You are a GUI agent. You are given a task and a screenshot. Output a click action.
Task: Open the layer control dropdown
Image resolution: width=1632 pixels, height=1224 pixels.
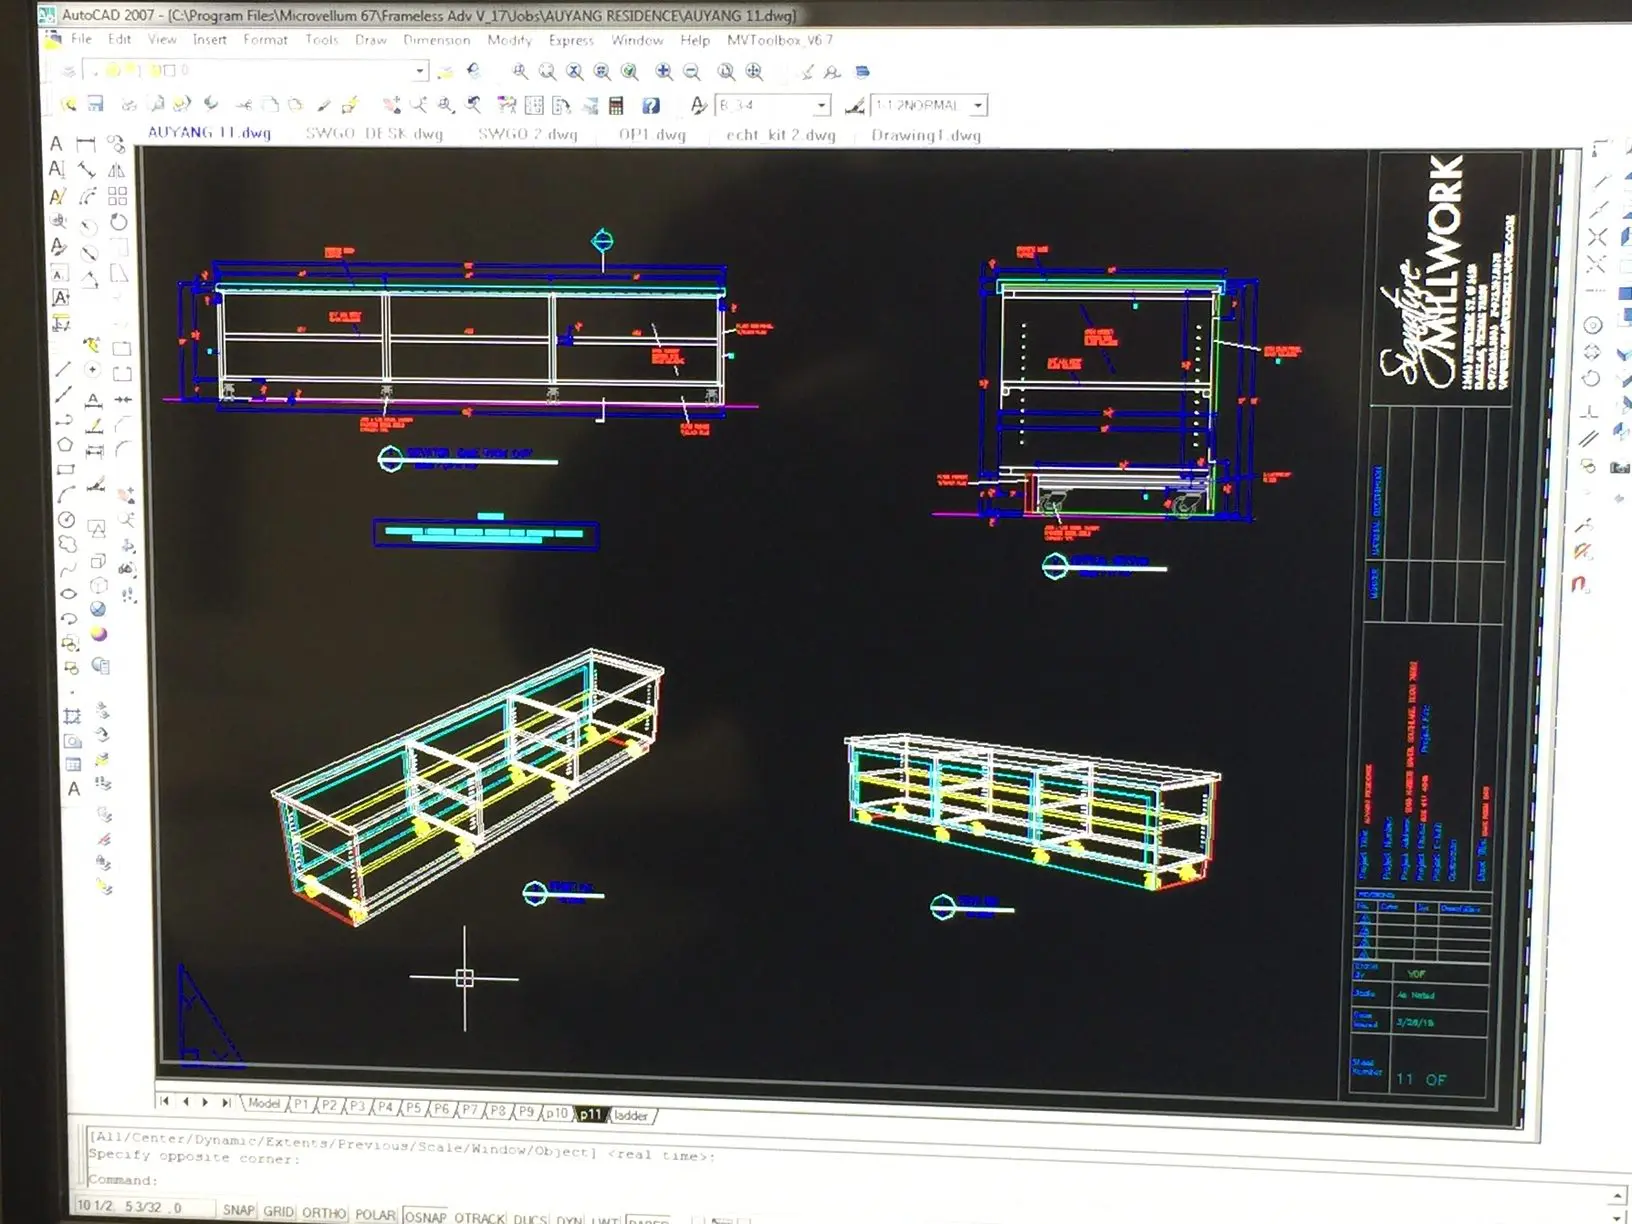click(420, 71)
